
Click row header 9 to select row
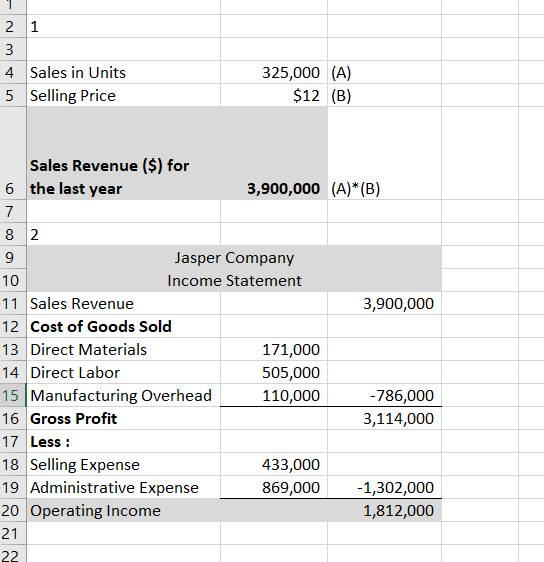(x=13, y=257)
